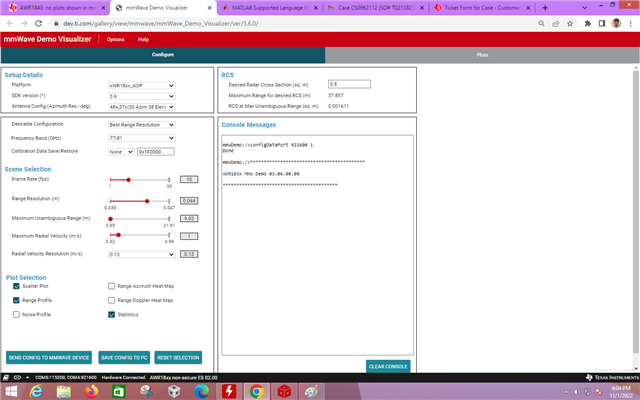The width and height of the screenshot is (640, 400).
Task: Open the Paint app from the taskbar
Action: 311,391
